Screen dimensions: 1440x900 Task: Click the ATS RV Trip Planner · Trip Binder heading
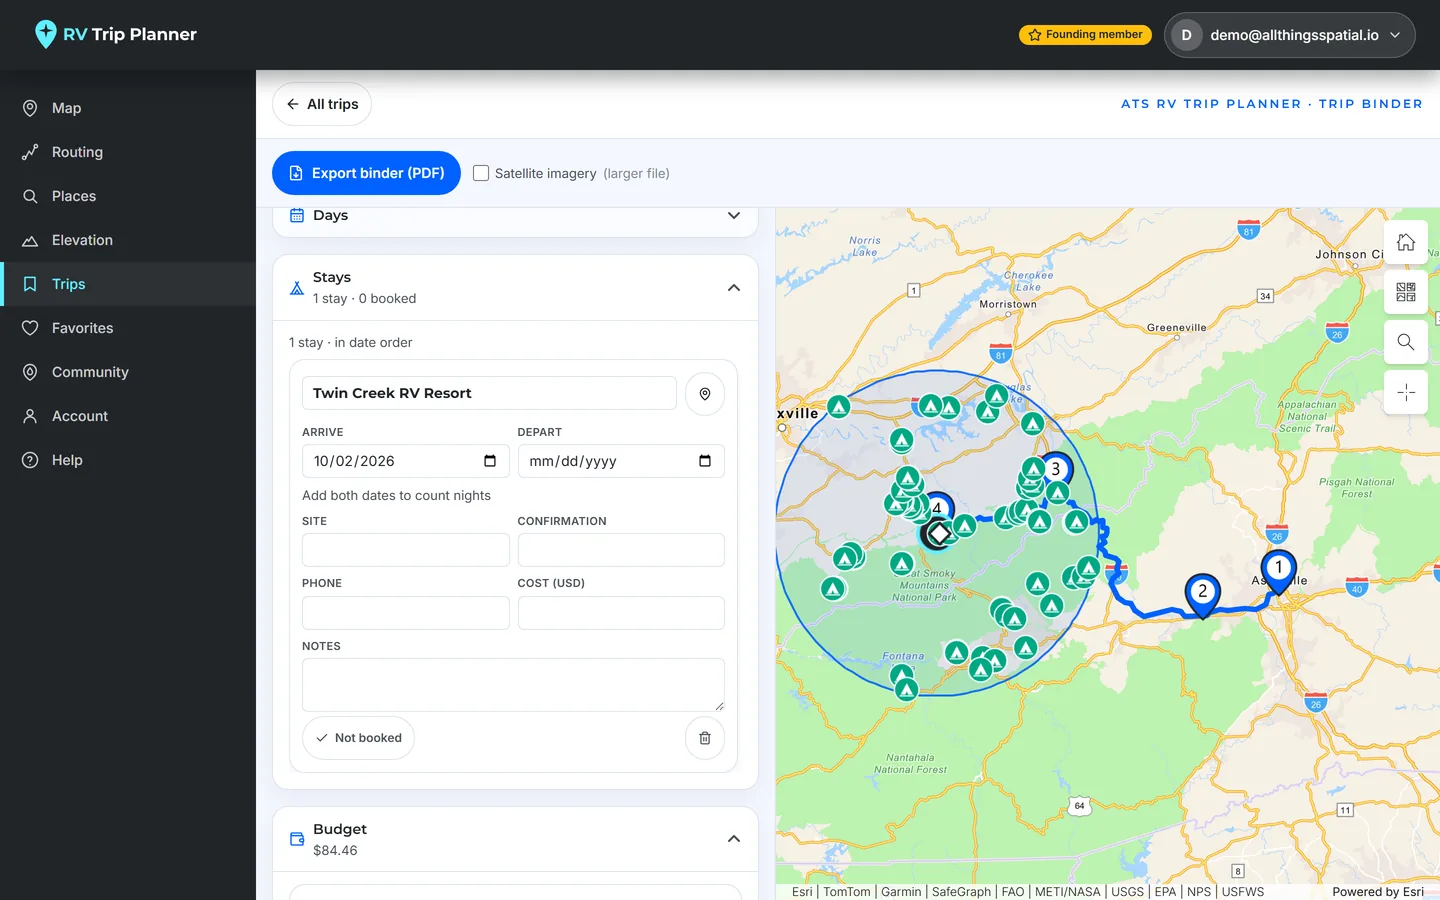pos(1271,104)
